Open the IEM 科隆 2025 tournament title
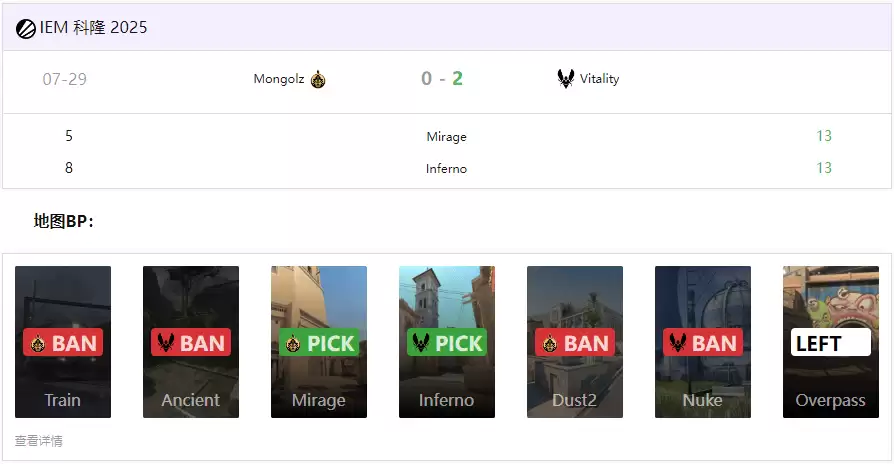 click(x=94, y=27)
